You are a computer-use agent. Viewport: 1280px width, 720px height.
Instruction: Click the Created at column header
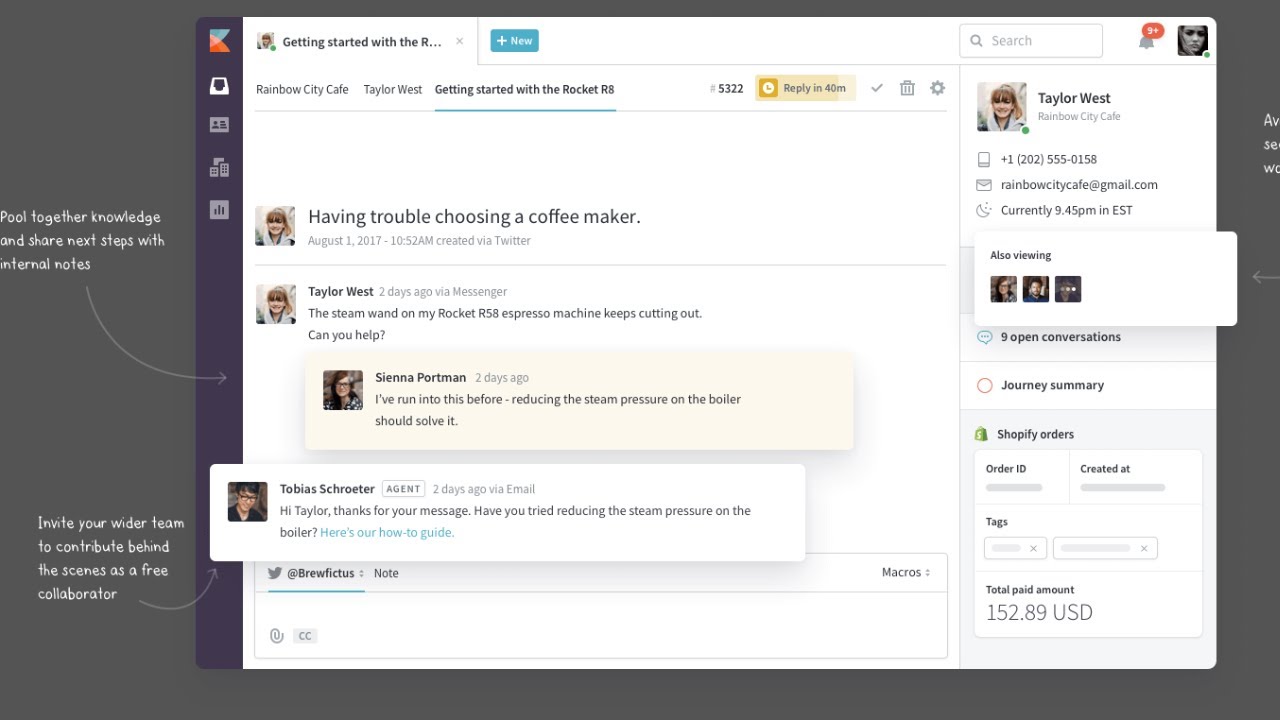(1105, 469)
